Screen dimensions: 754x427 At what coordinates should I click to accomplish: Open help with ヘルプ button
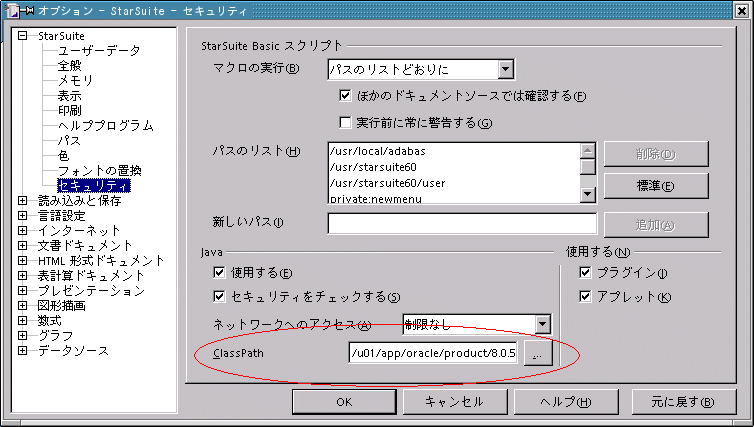point(566,402)
